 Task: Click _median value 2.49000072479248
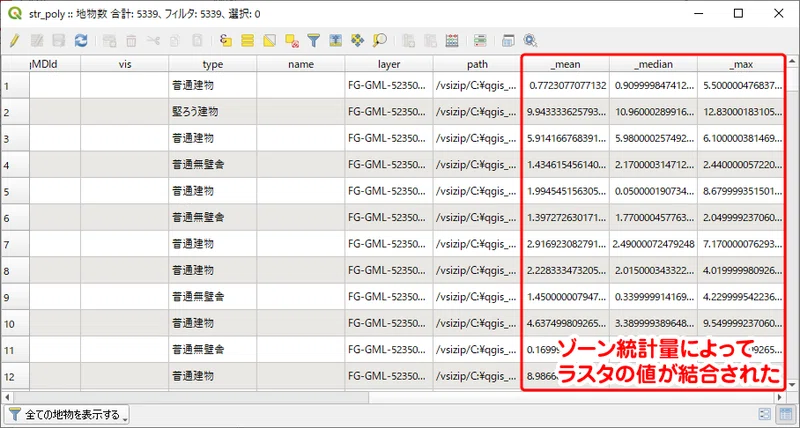pos(654,244)
